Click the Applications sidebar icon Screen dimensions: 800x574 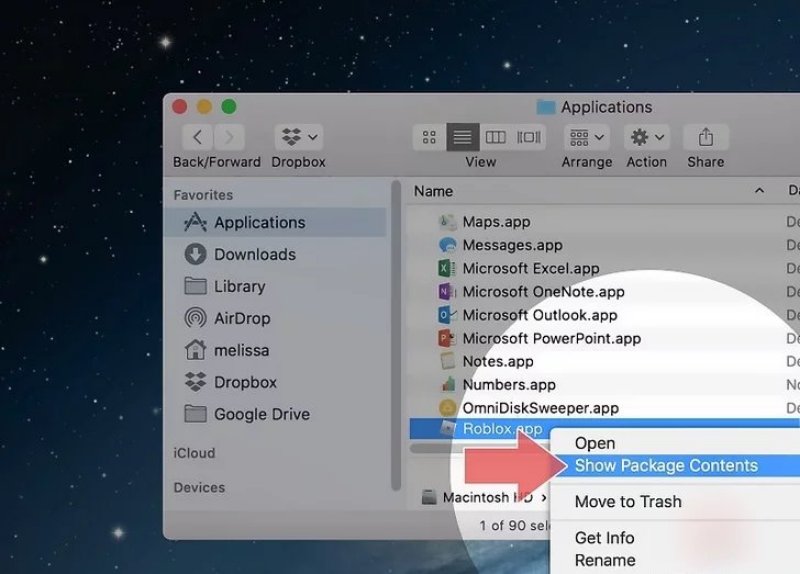(195, 222)
